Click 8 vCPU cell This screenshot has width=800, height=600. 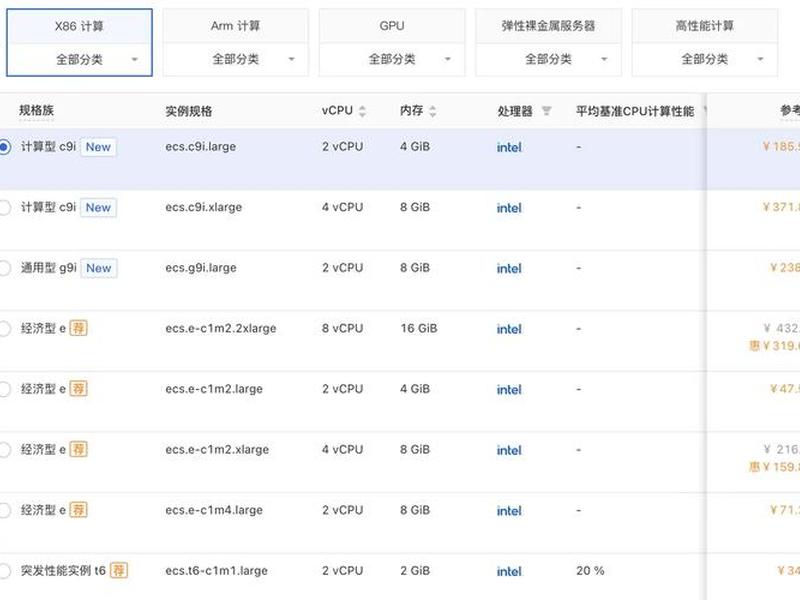[x=342, y=329]
